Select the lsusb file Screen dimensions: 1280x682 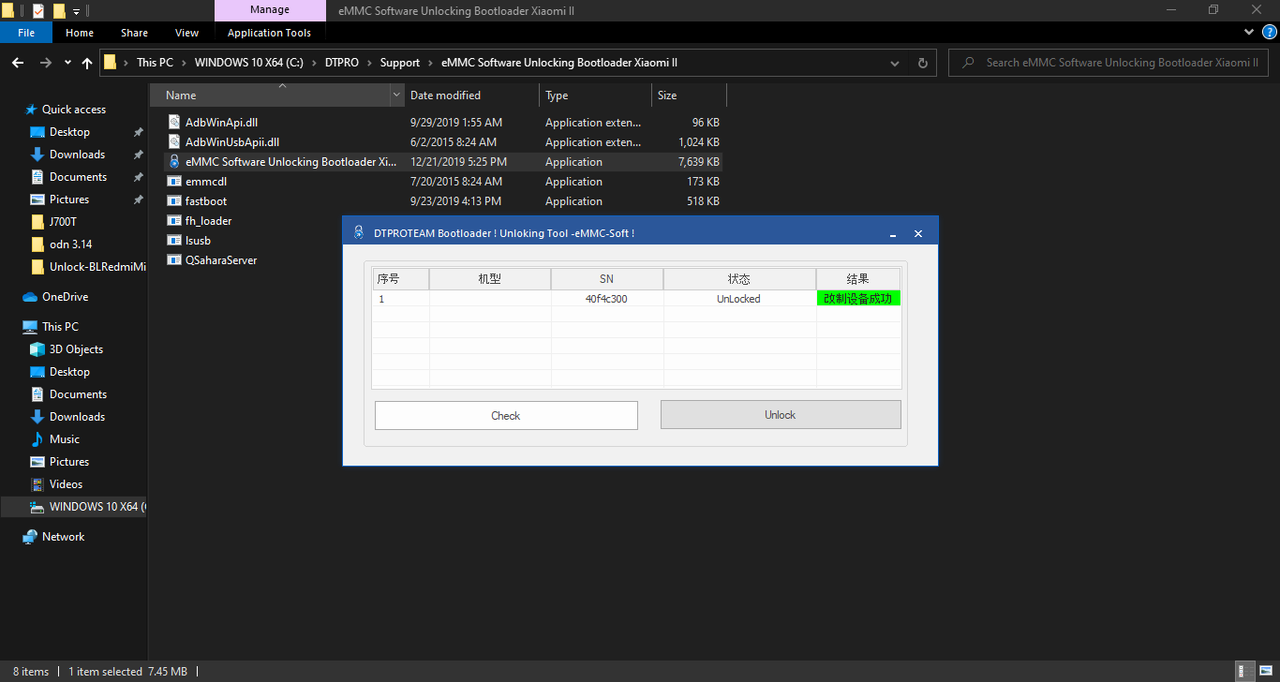(x=197, y=241)
